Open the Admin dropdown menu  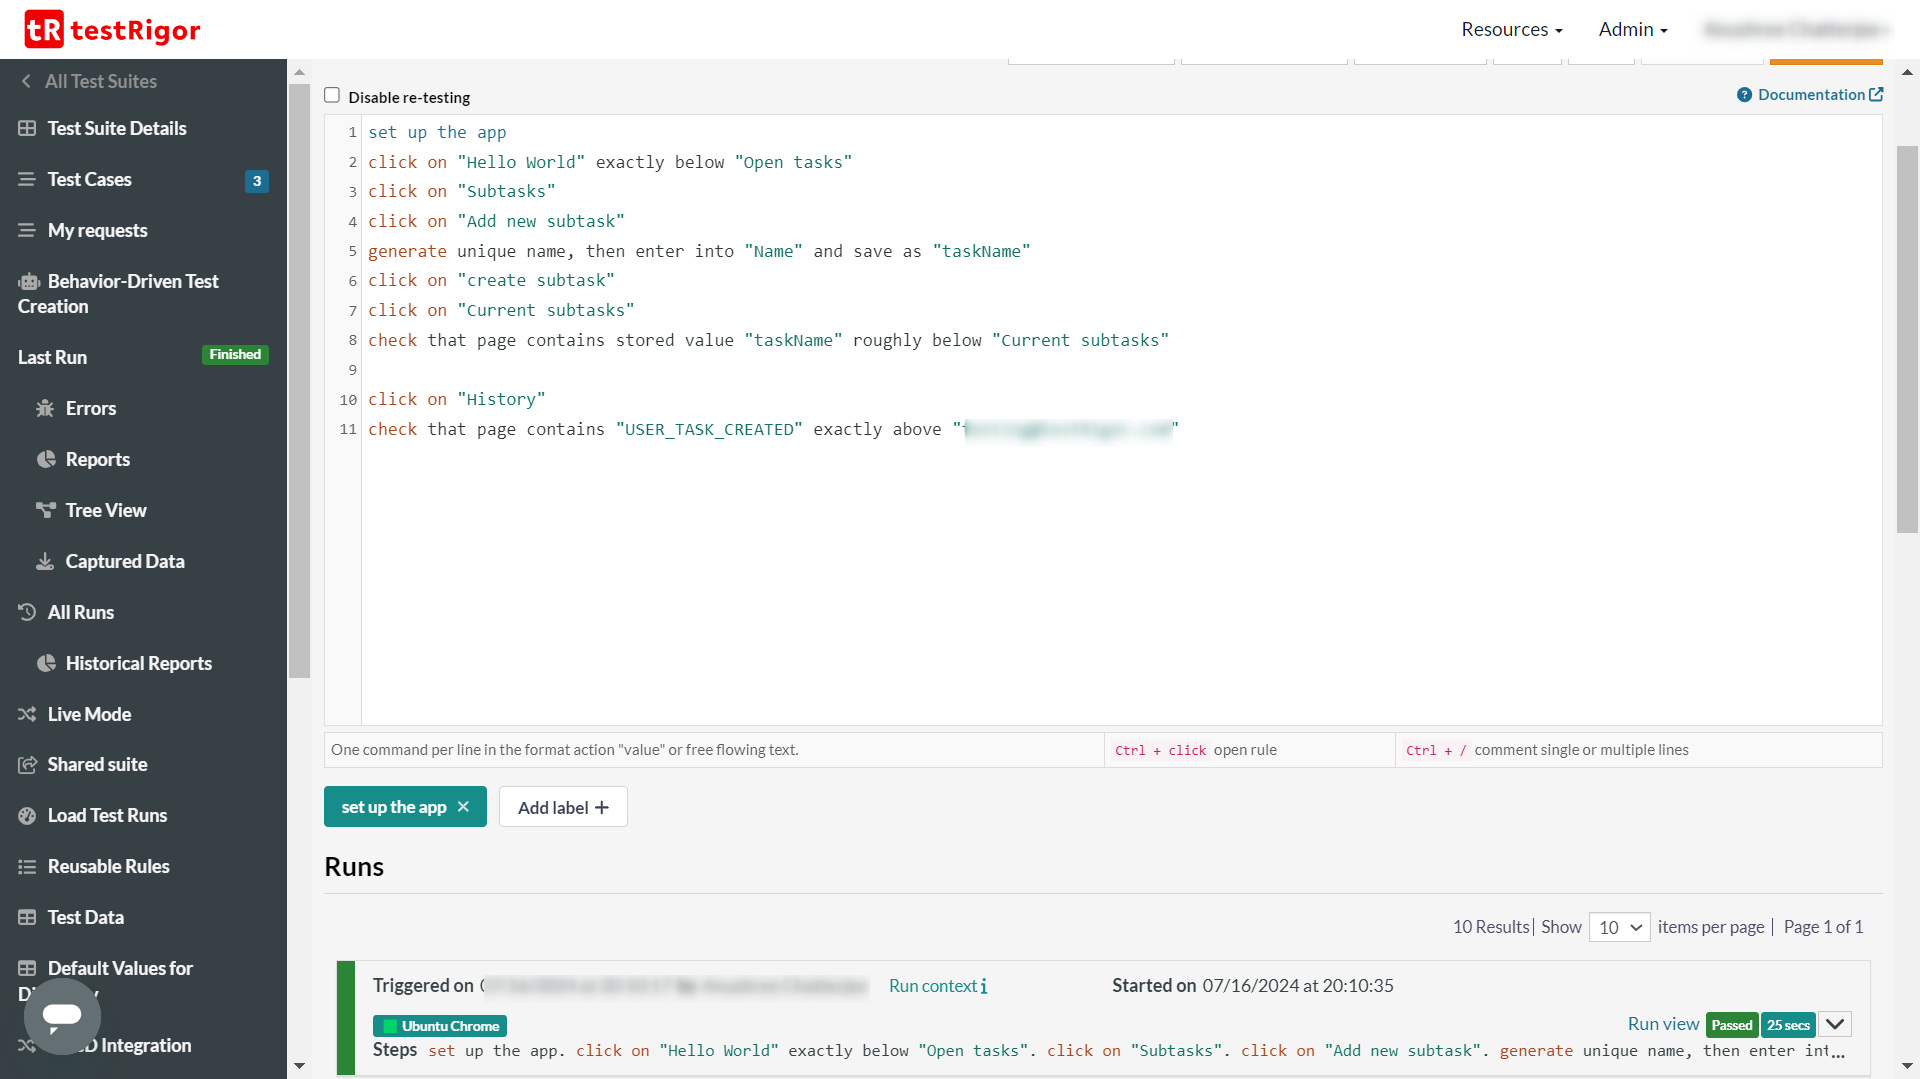point(1632,29)
